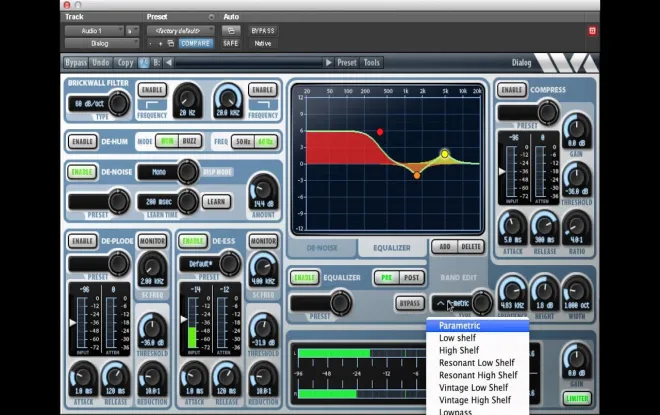Open the De-Noise Mono mode selector
This screenshot has height=415, width=660.
168,172
